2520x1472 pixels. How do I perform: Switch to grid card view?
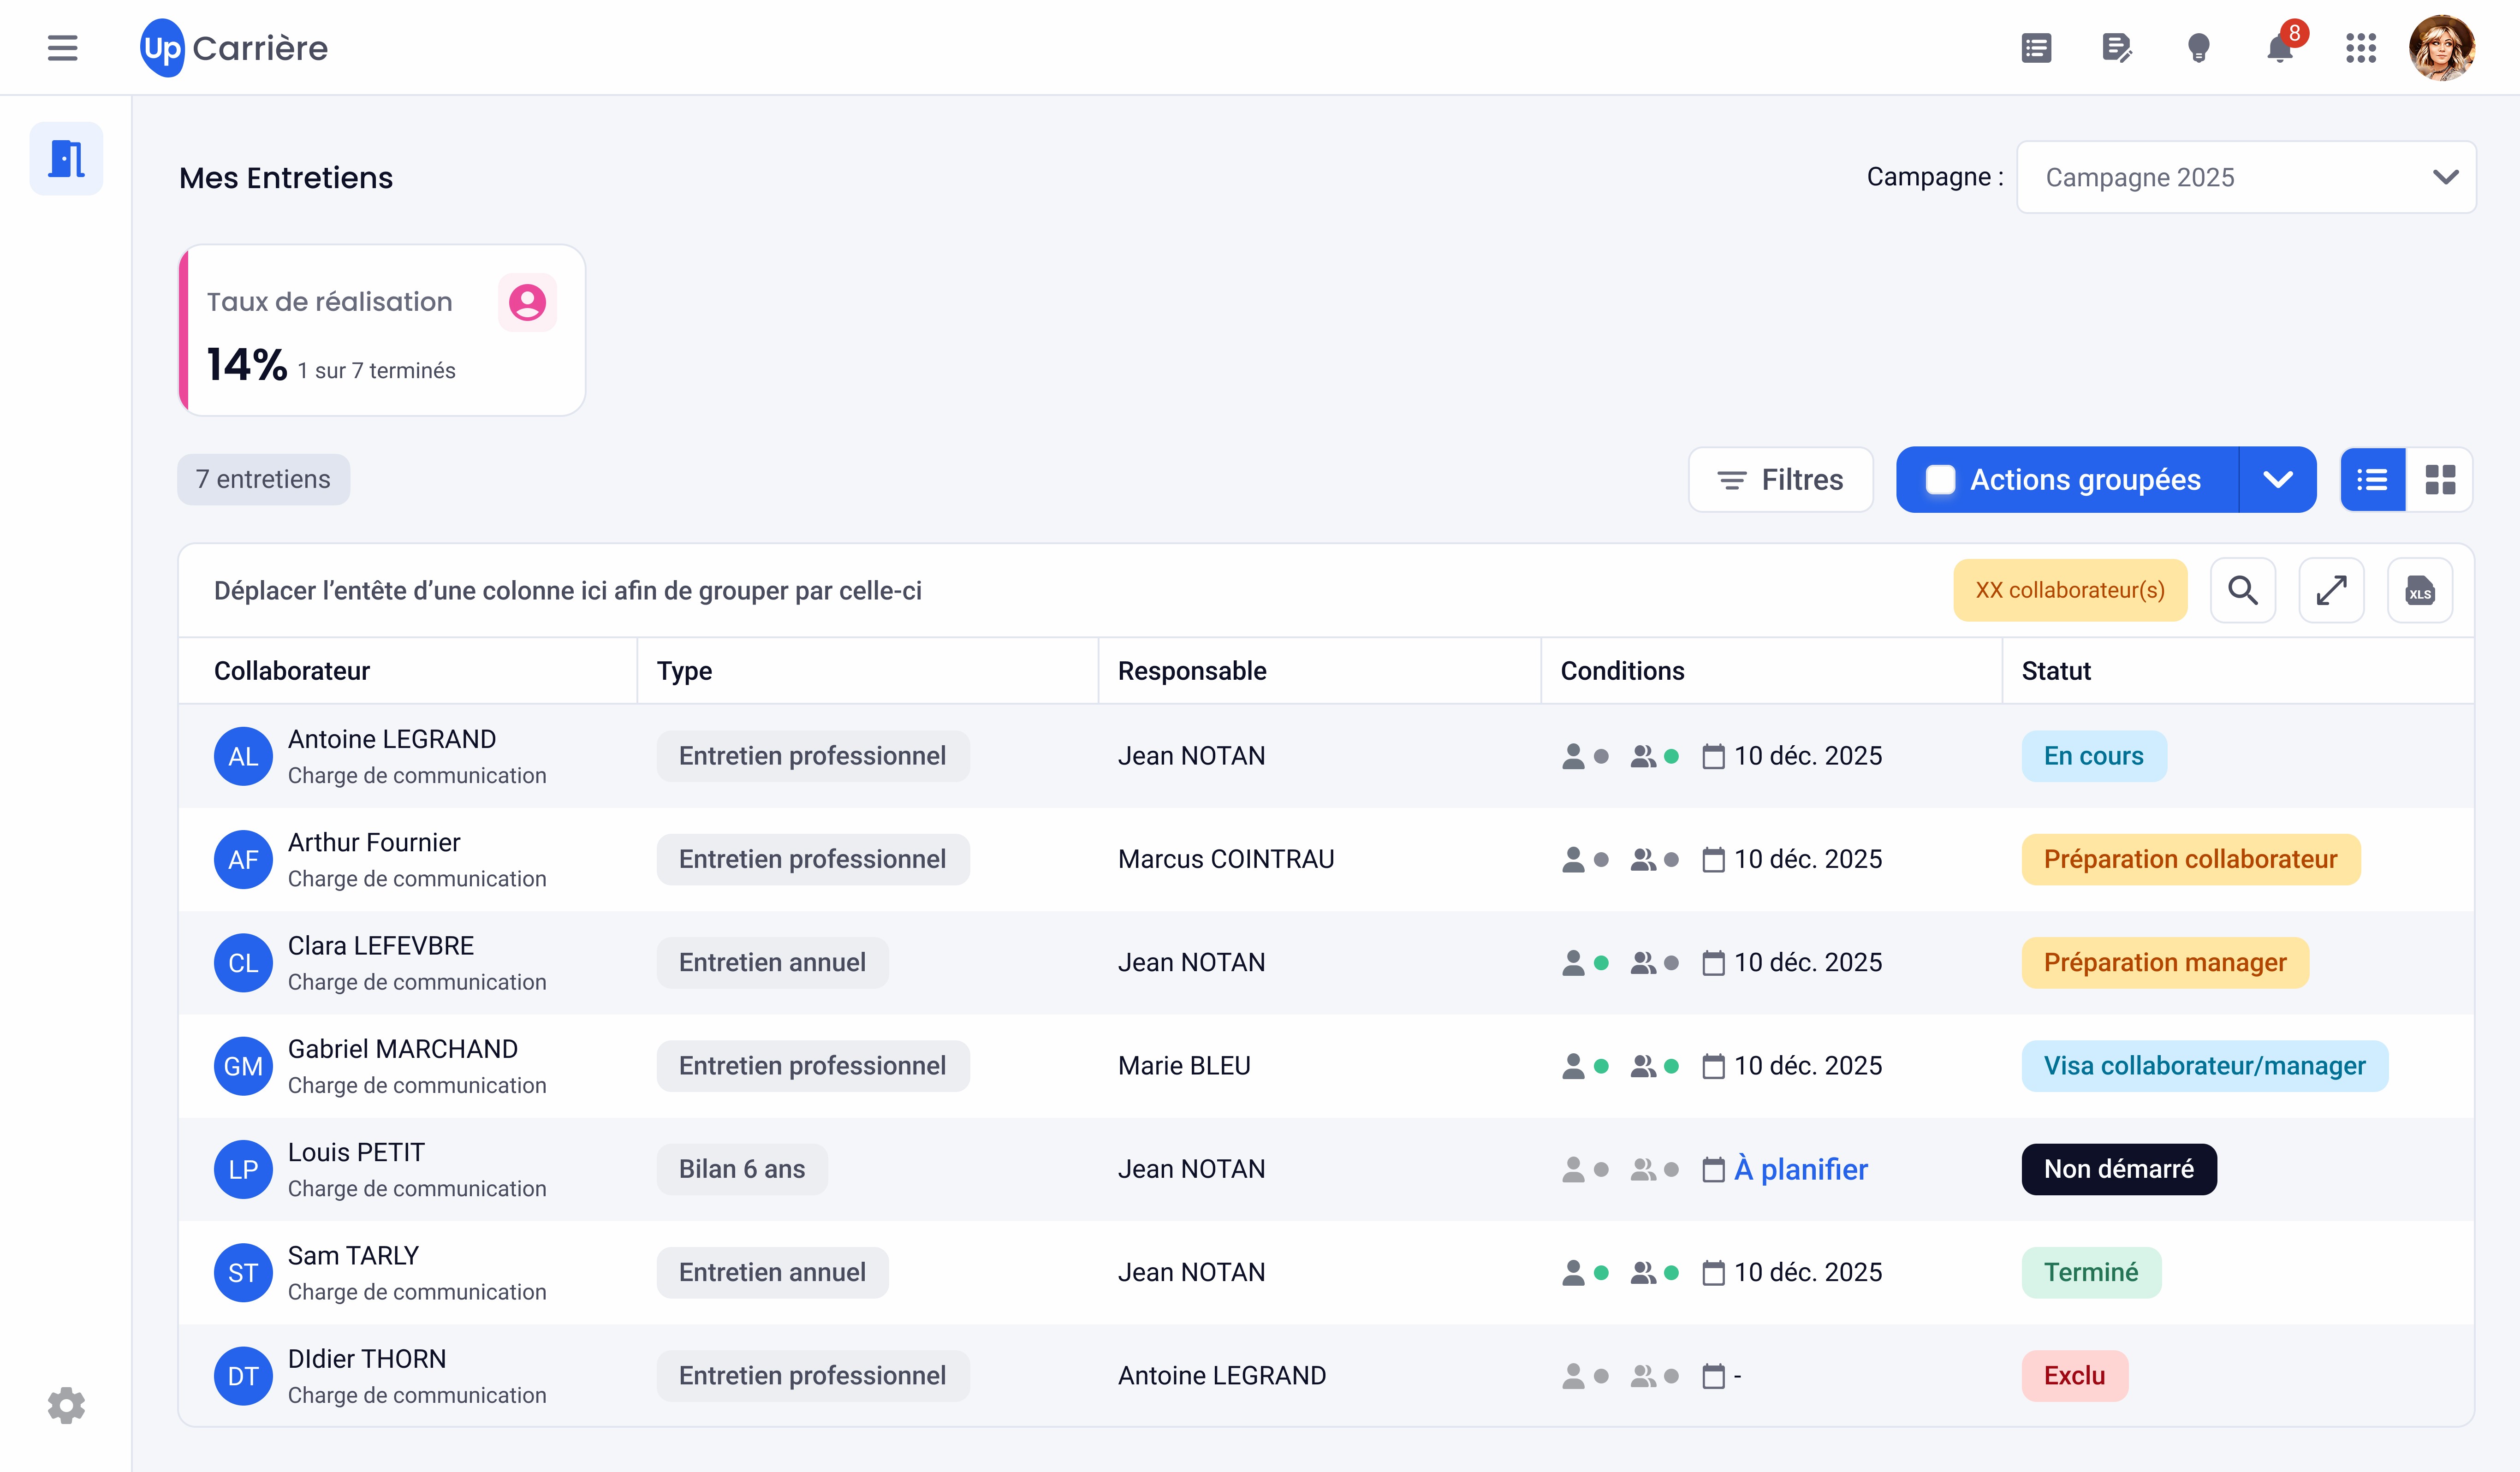pos(2440,480)
